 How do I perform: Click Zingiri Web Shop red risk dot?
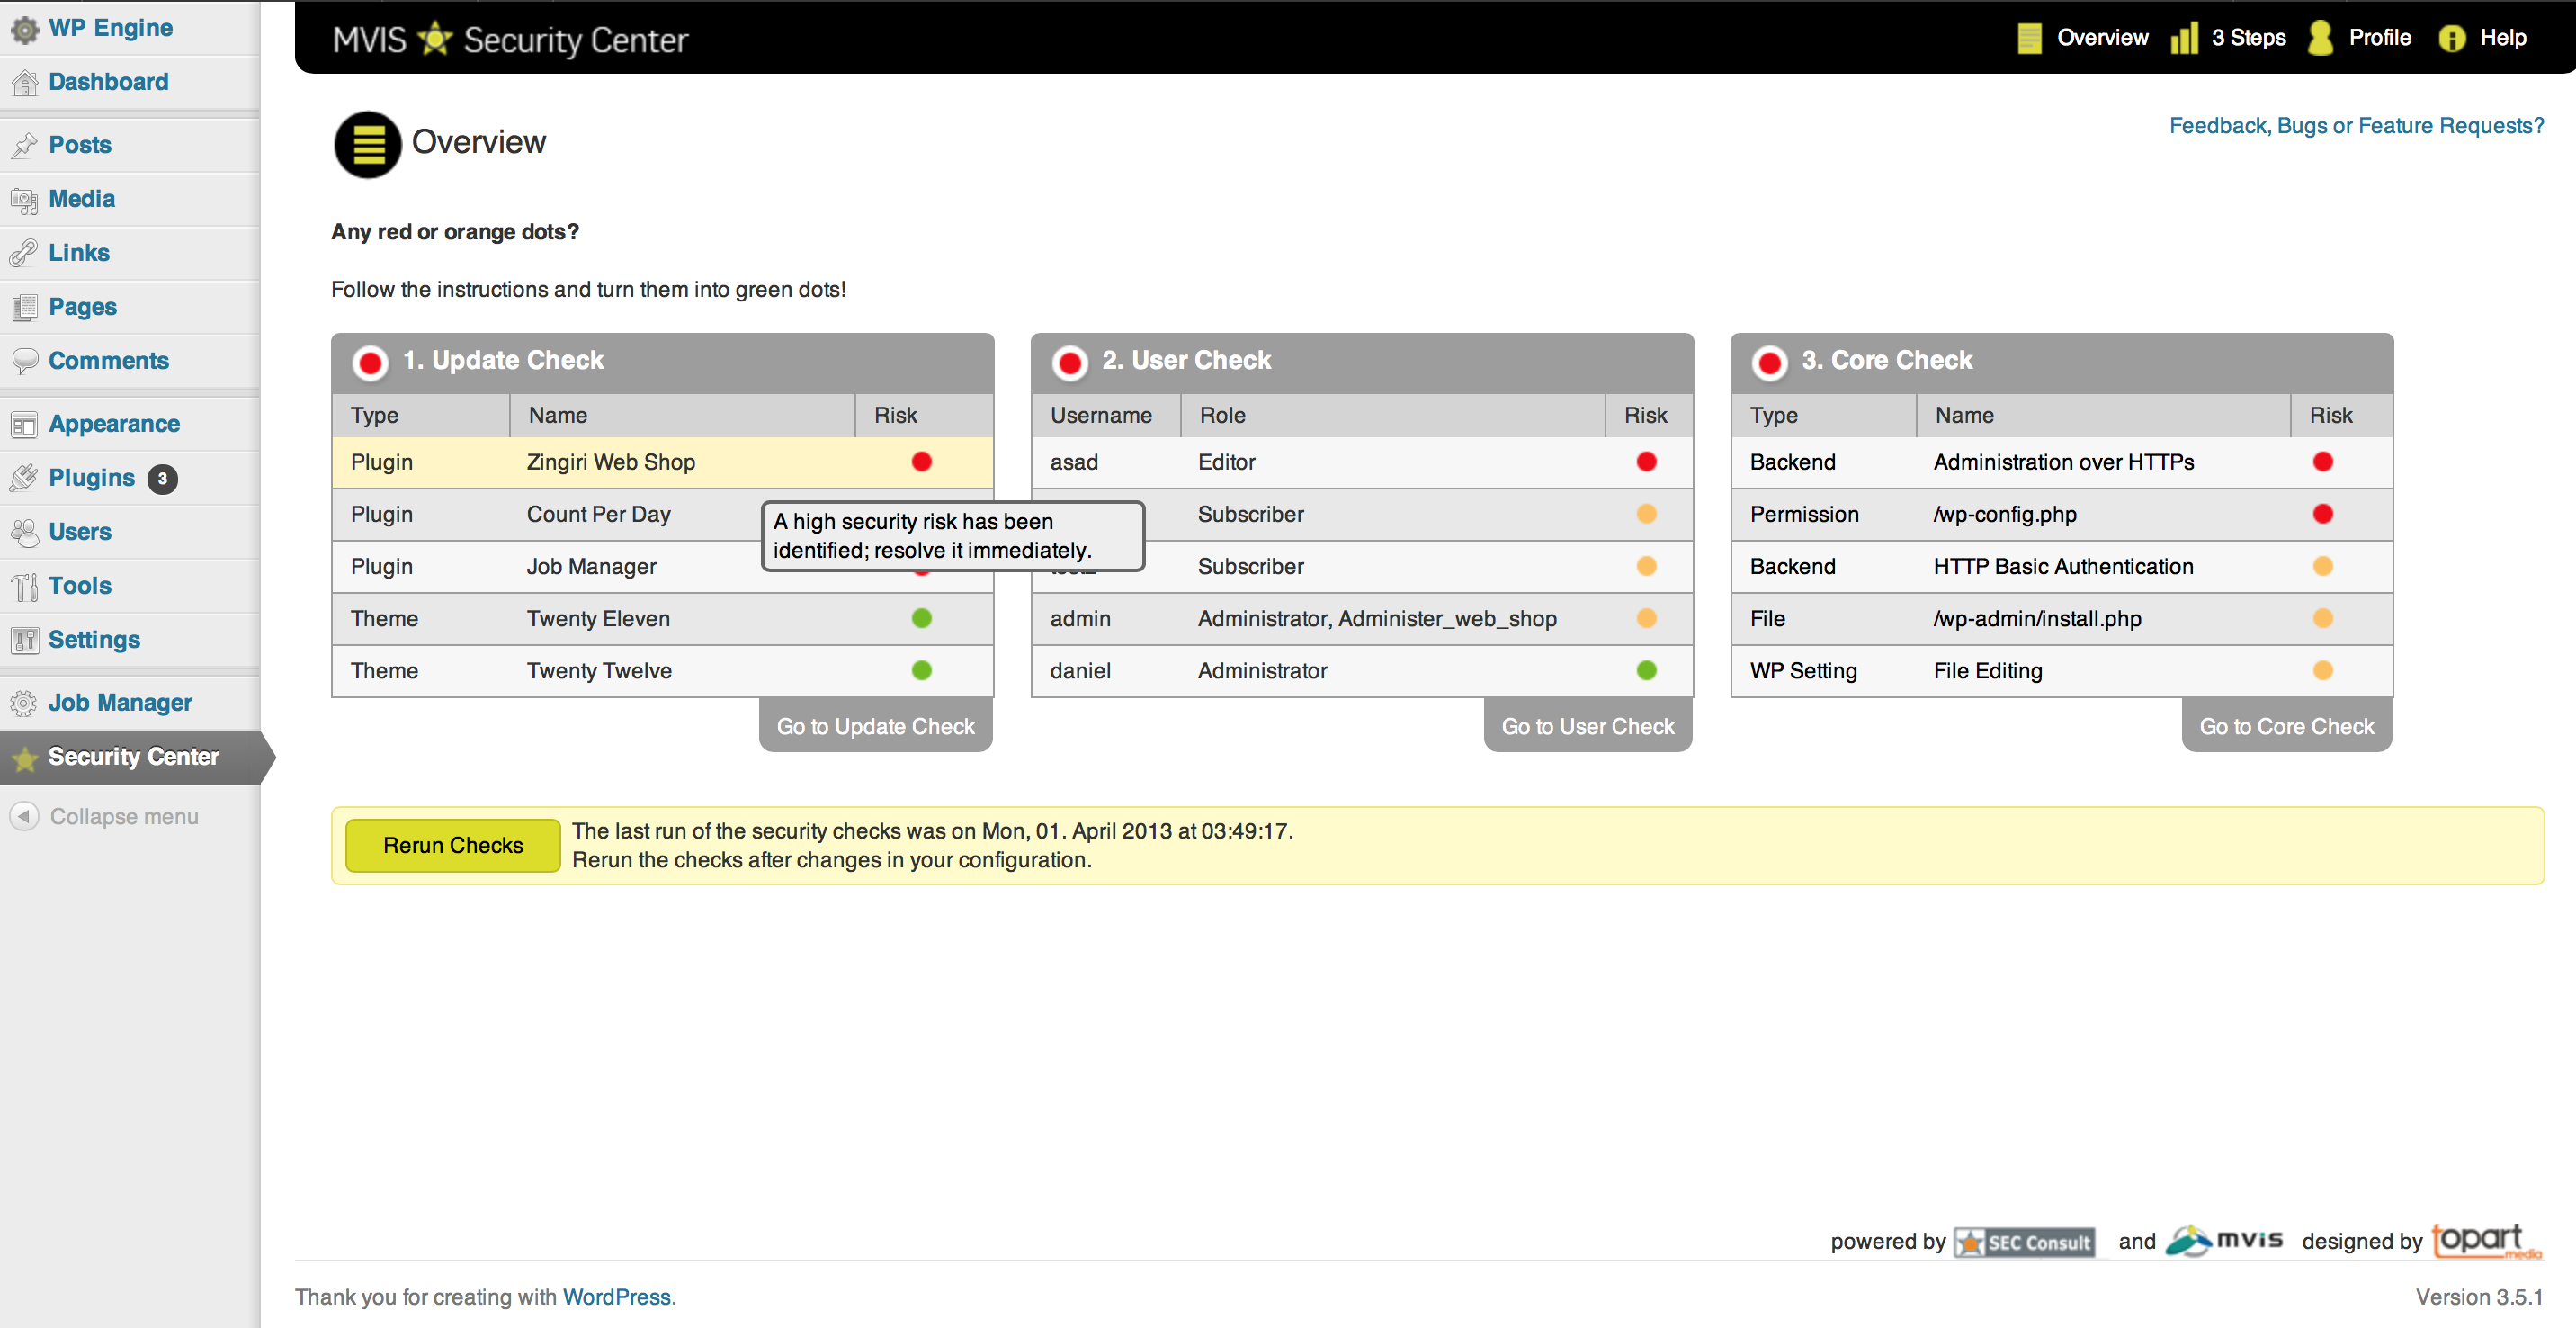point(922,461)
